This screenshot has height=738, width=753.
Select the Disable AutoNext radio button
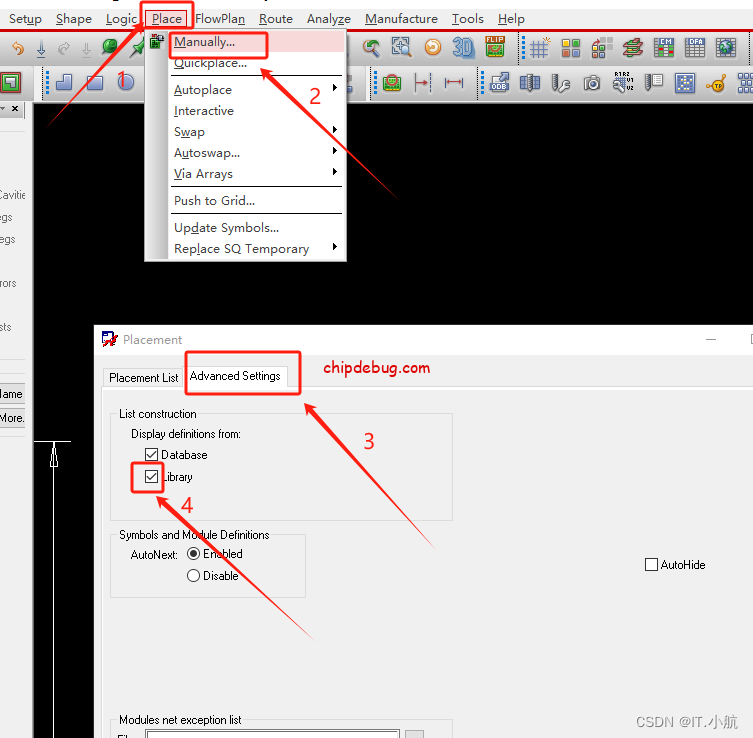[x=194, y=576]
